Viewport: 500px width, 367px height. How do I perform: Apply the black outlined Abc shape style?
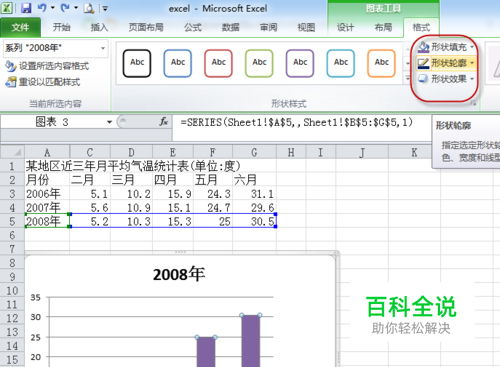click(x=137, y=63)
